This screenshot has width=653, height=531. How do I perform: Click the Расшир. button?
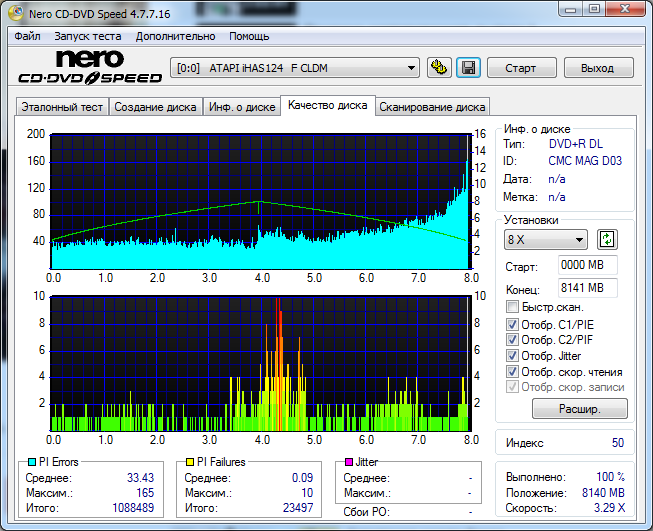point(579,408)
